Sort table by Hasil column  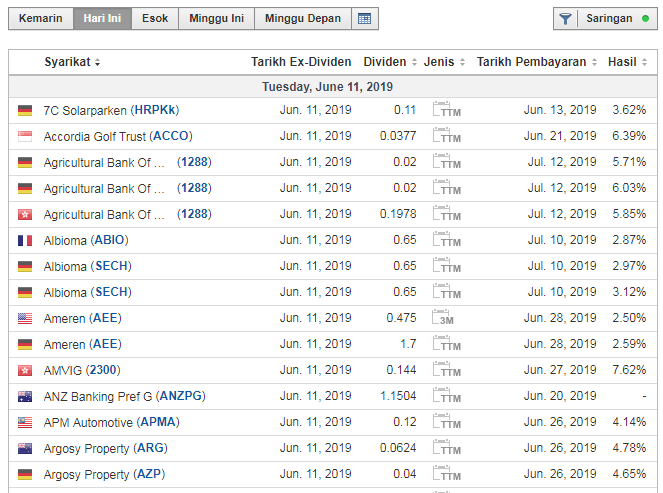tap(627, 62)
